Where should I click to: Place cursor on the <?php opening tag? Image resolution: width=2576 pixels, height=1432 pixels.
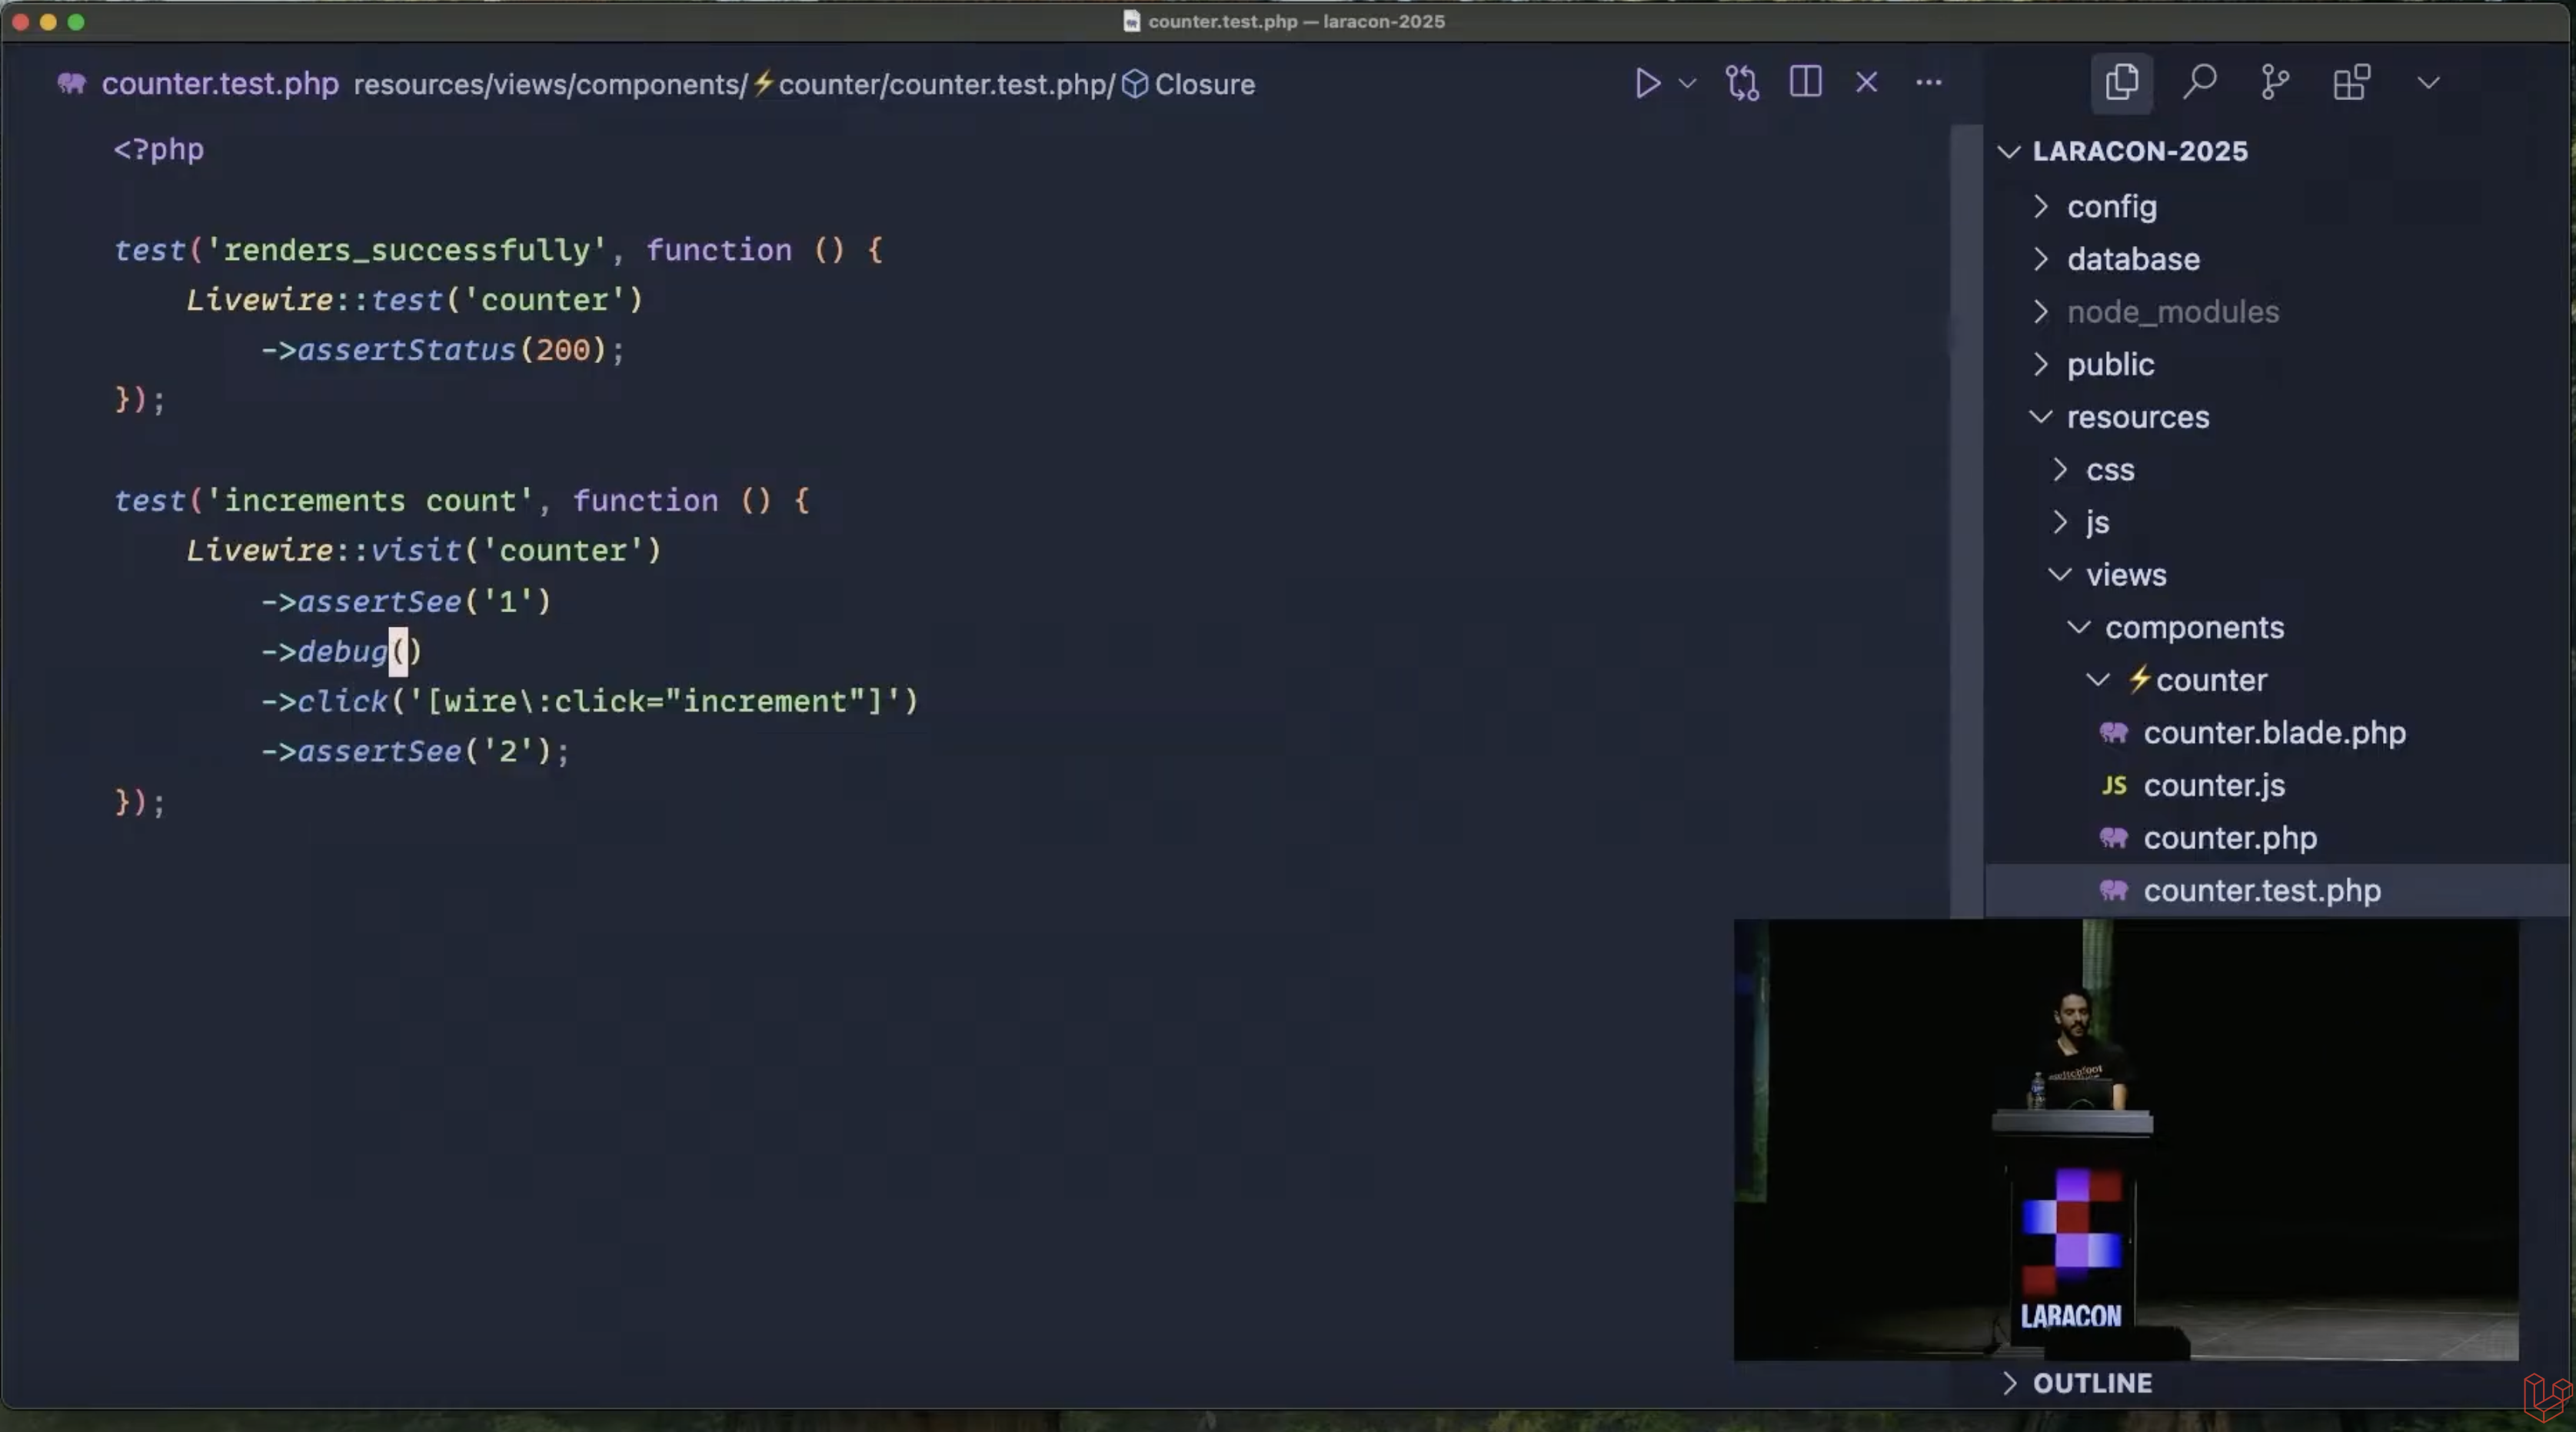pyautogui.click(x=158, y=149)
